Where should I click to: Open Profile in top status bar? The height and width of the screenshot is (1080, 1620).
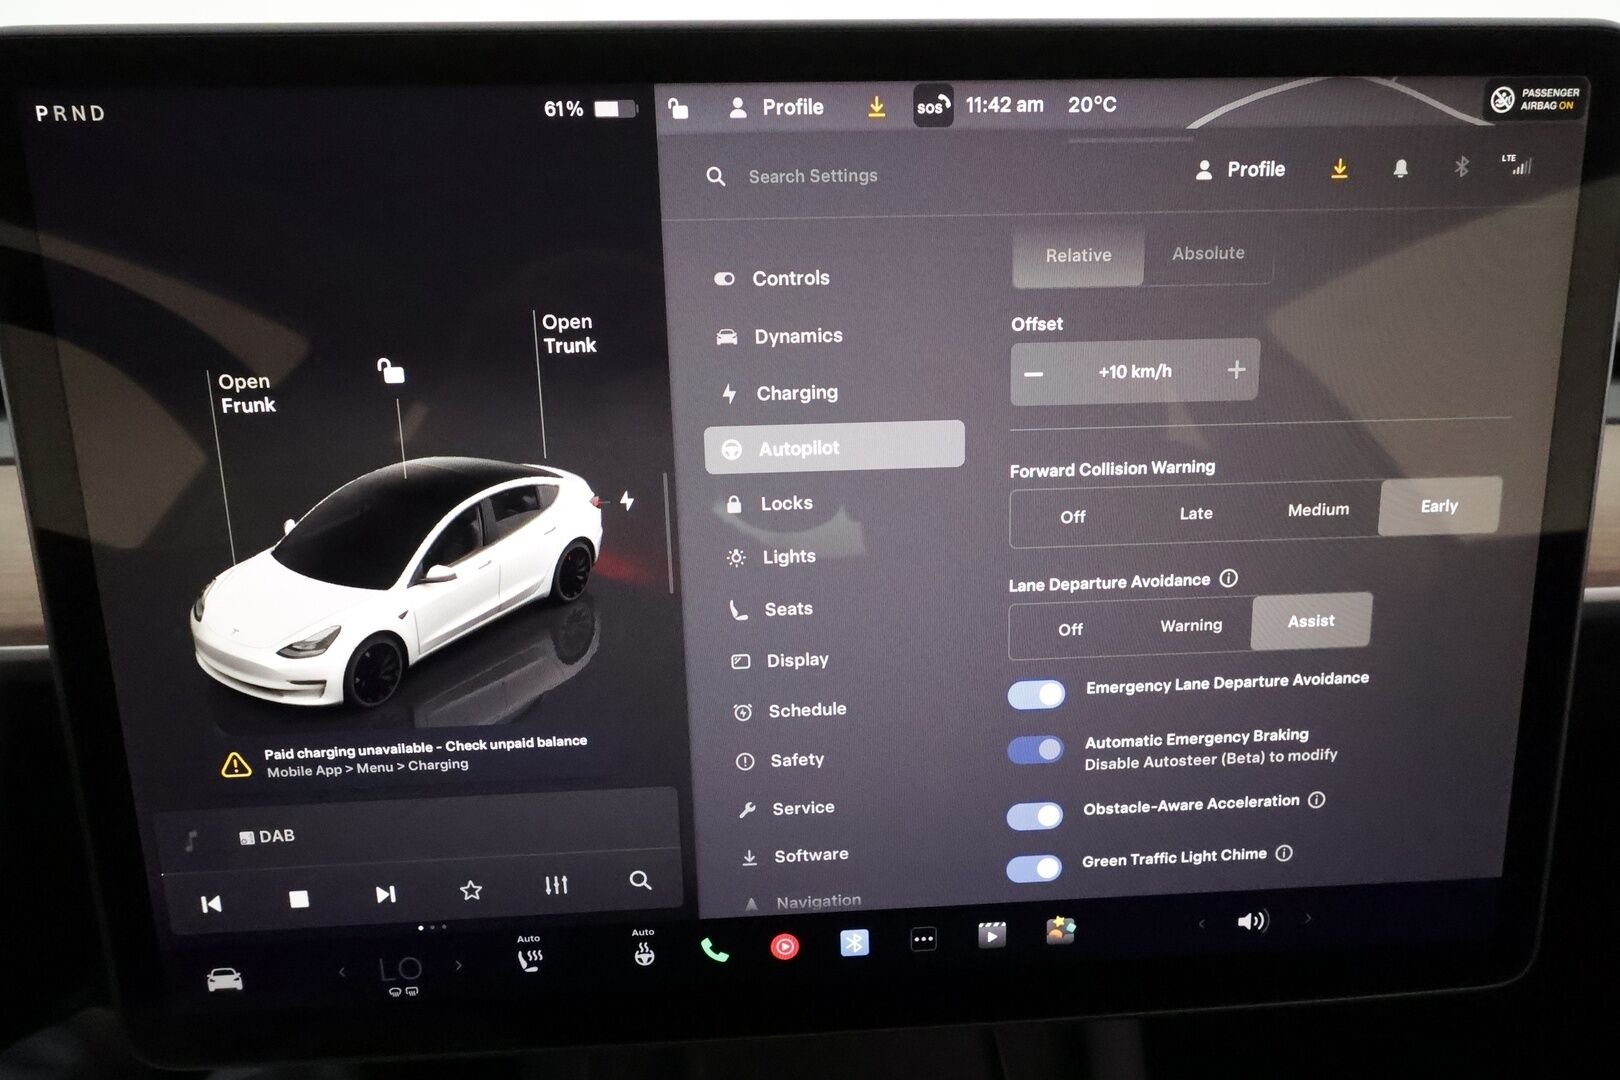777,107
